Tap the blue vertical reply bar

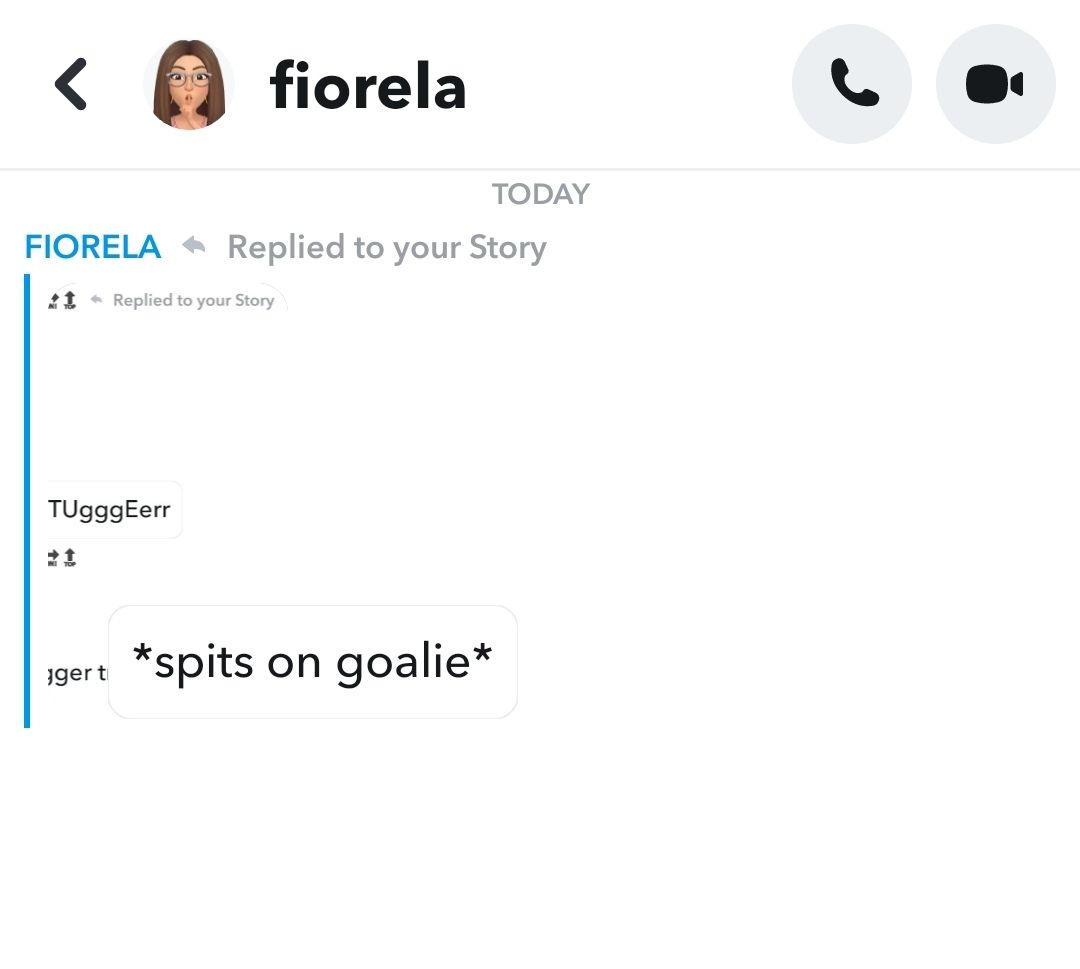click(x=27, y=500)
